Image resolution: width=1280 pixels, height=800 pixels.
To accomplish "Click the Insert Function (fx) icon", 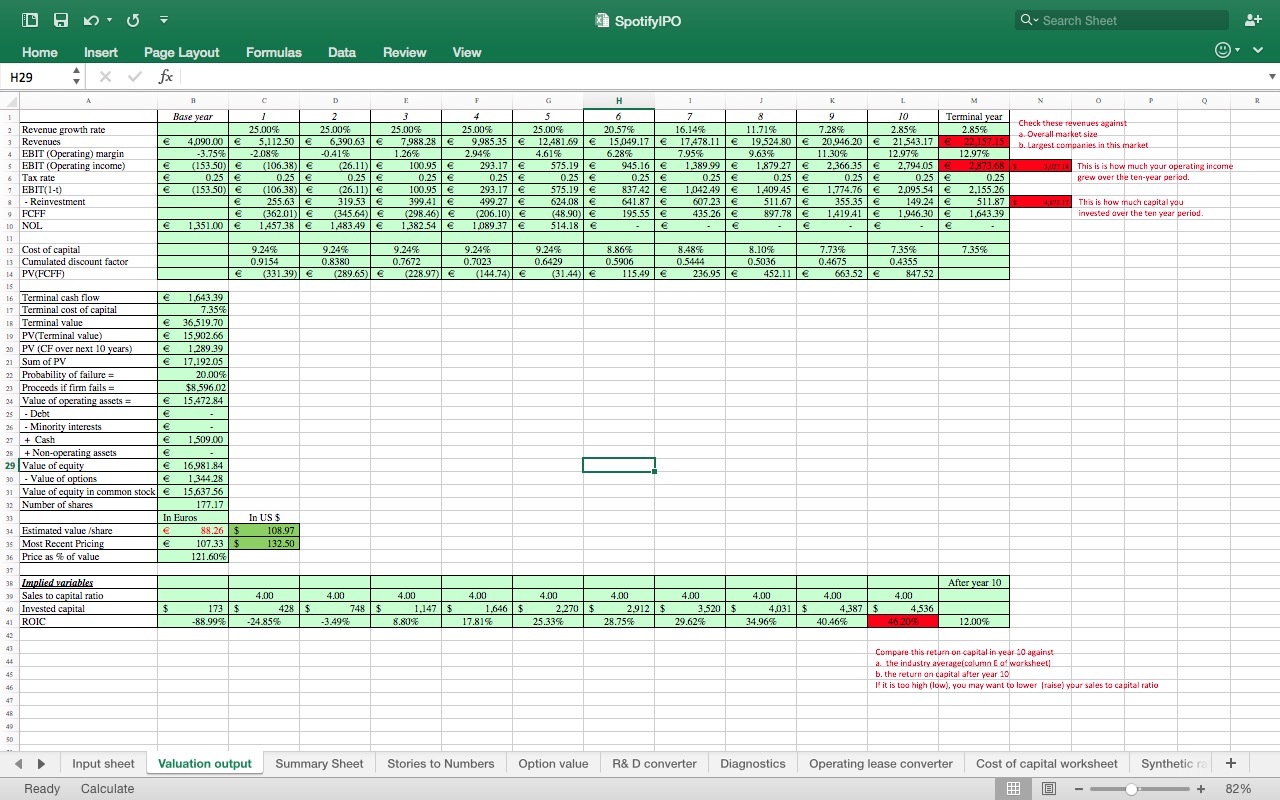I will coord(165,76).
